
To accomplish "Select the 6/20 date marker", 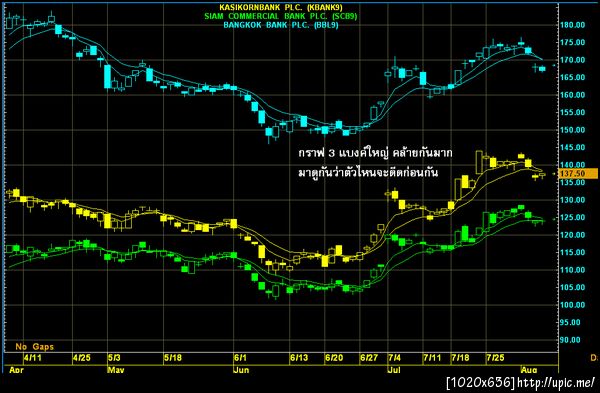I will coord(334,358).
